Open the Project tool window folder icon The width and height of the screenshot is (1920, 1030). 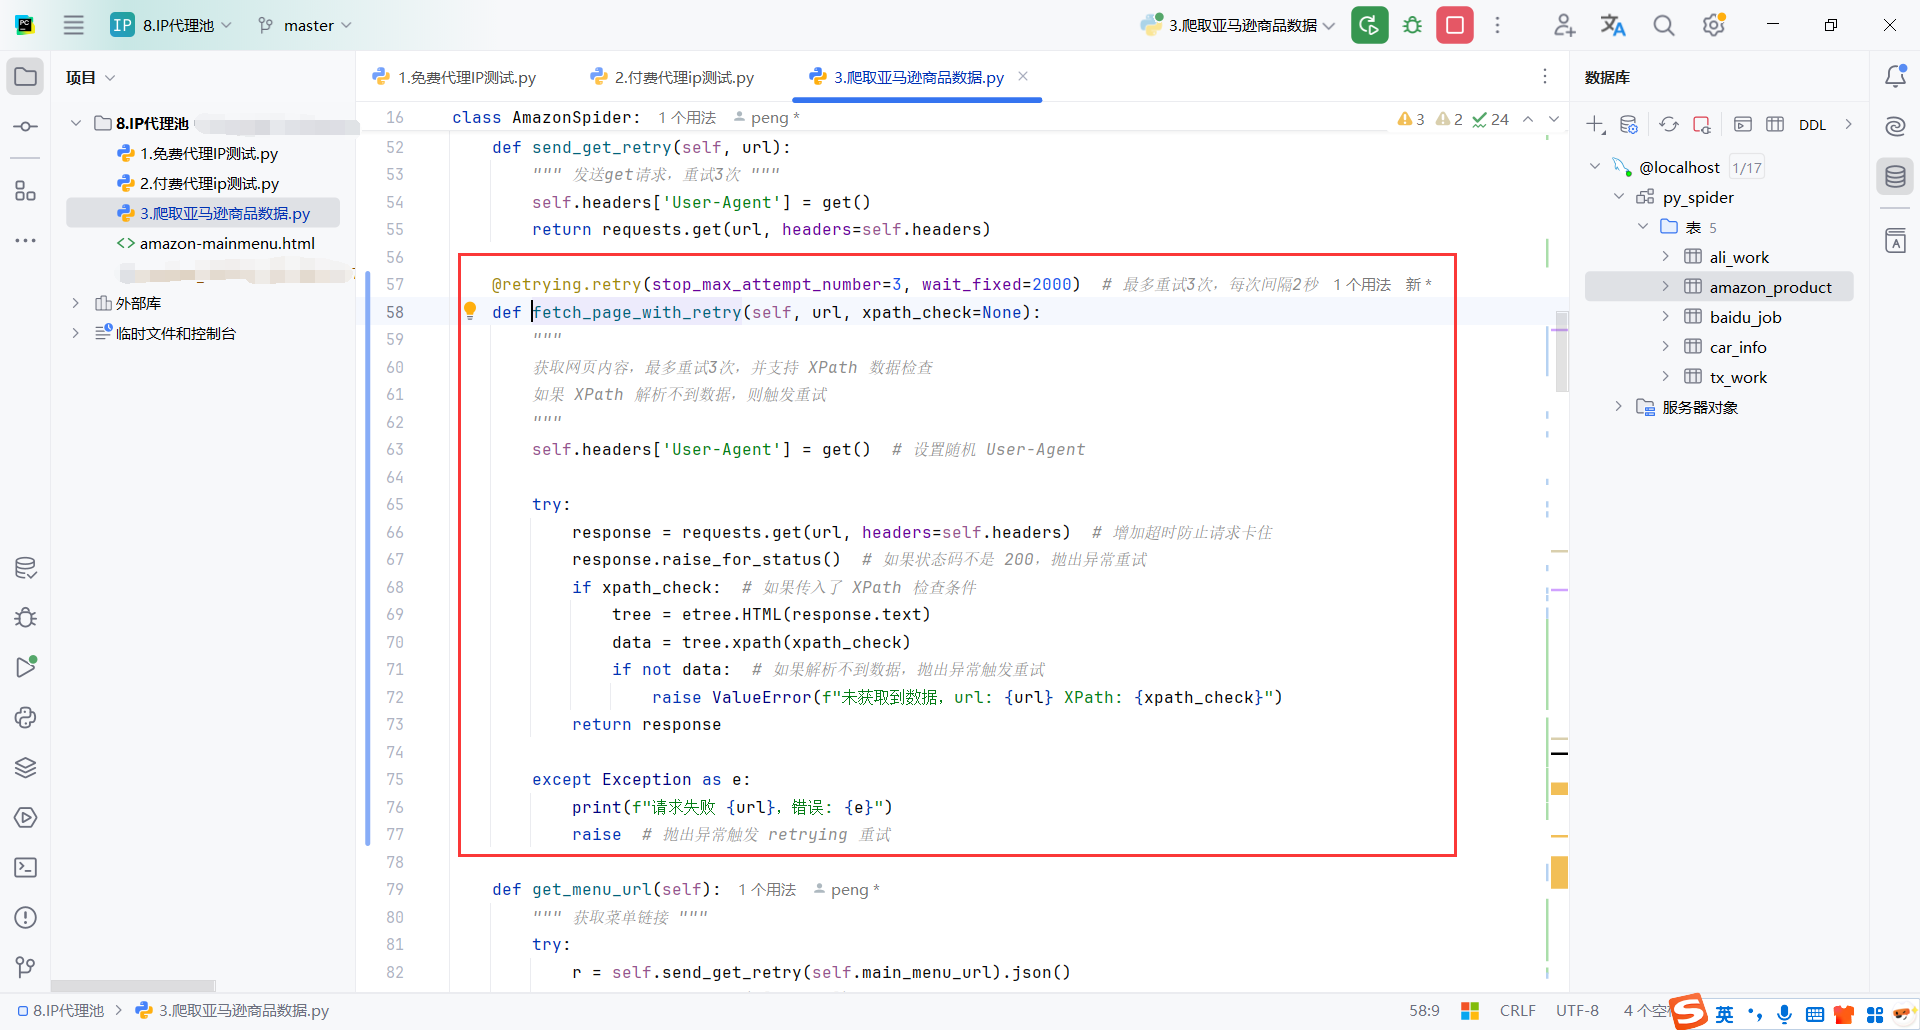point(26,77)
